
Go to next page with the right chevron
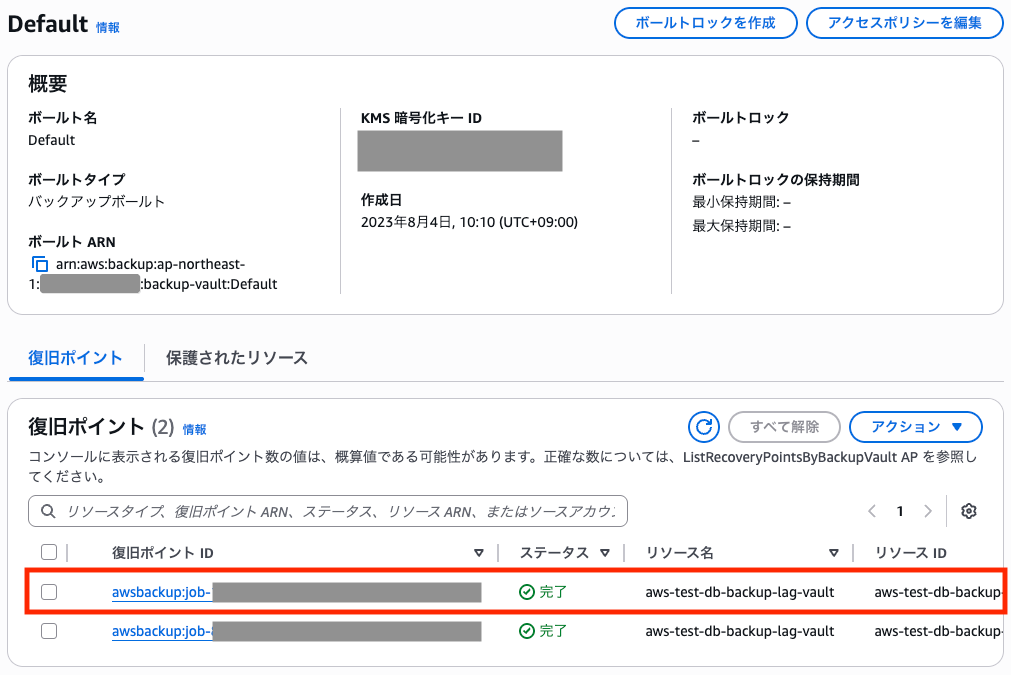[927, 511]
